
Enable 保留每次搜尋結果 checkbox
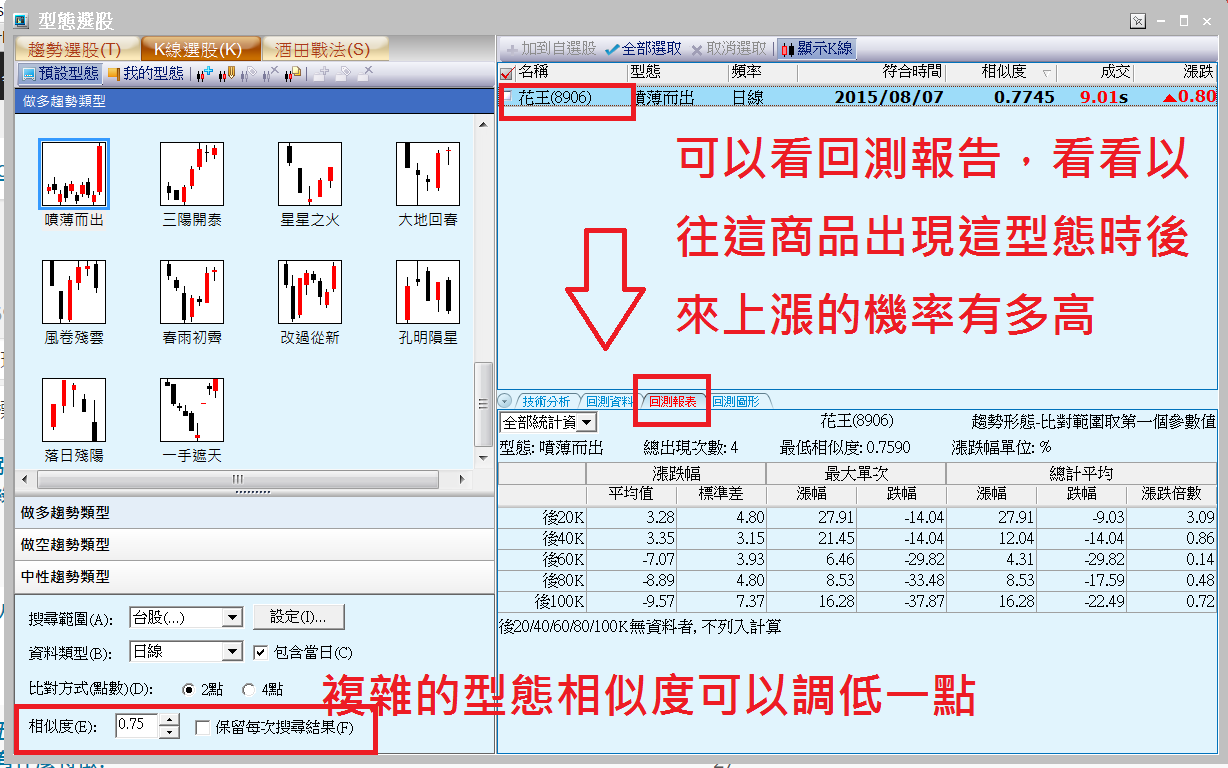203,727
